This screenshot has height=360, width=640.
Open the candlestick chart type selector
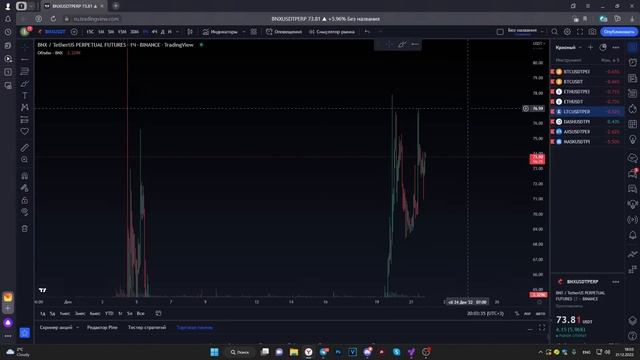tap(190, 32)
